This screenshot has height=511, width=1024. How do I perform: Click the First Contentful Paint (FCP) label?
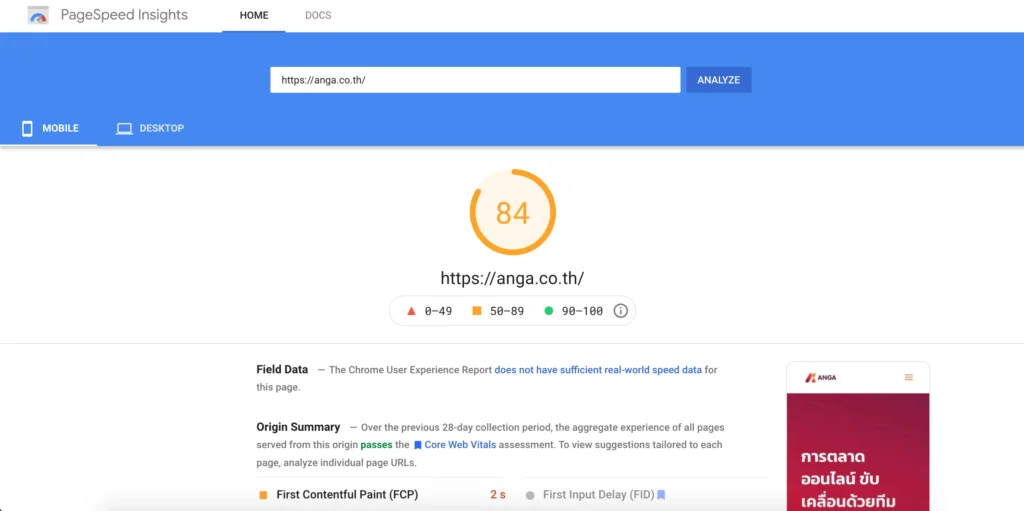tap(347, 495)
